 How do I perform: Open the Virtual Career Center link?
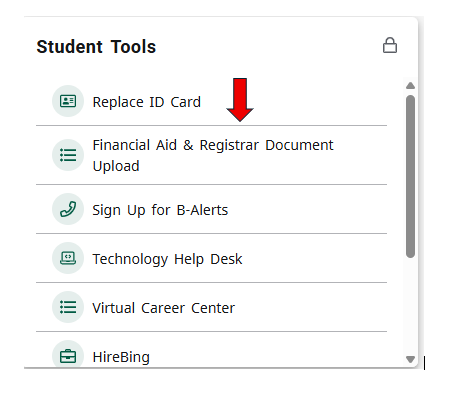tap(163, 308)
